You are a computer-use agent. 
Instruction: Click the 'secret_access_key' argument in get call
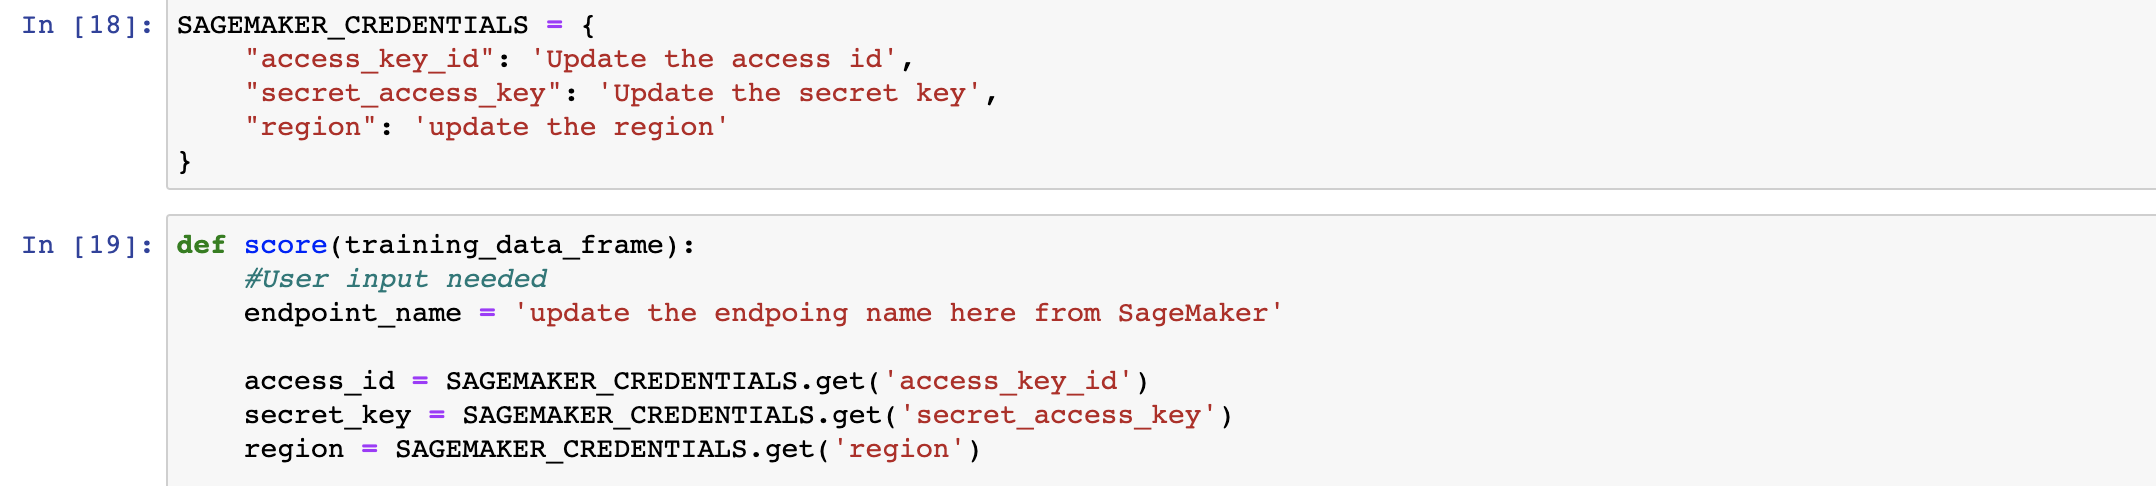pyautogui.click(x=1058, y=415)
